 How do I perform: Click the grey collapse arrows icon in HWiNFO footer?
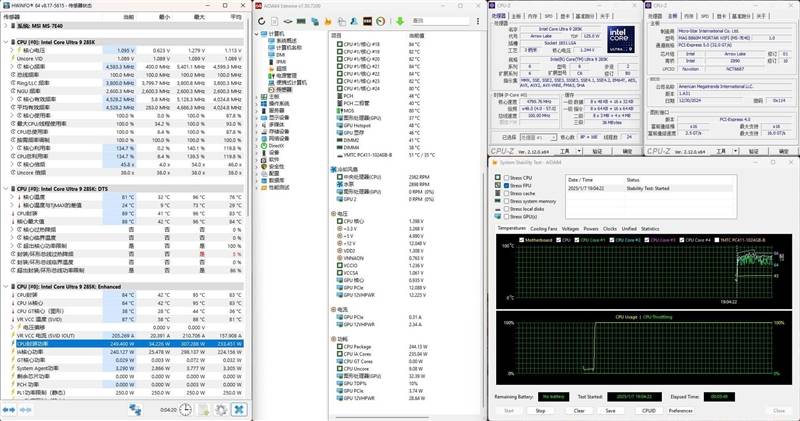pyautogui.click(x=26, y=410)
